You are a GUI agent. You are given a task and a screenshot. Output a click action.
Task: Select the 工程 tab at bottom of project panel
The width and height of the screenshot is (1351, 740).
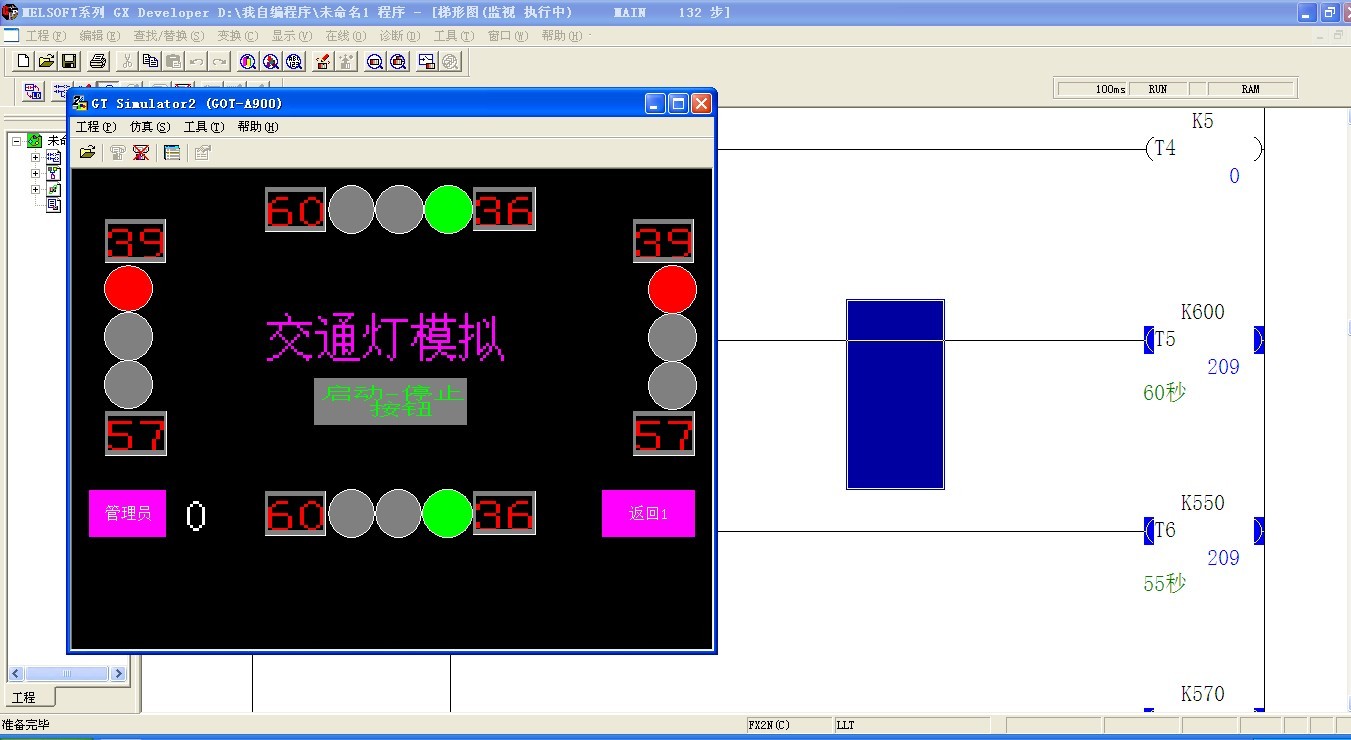(x=23, y=697)
